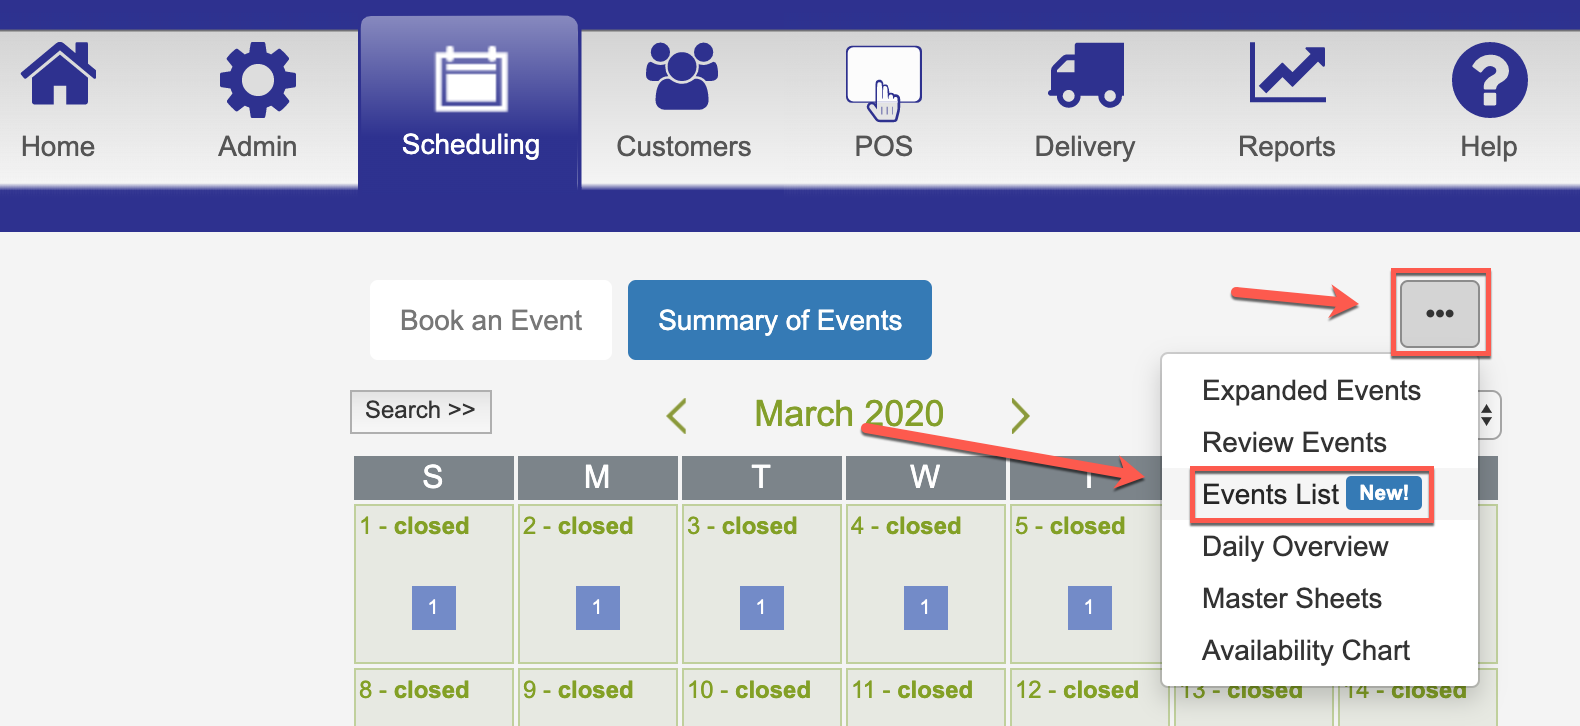Click the Summary of Events button
Image resolution: width=1580 pixels, height=726 pixels.
point(780,320)
